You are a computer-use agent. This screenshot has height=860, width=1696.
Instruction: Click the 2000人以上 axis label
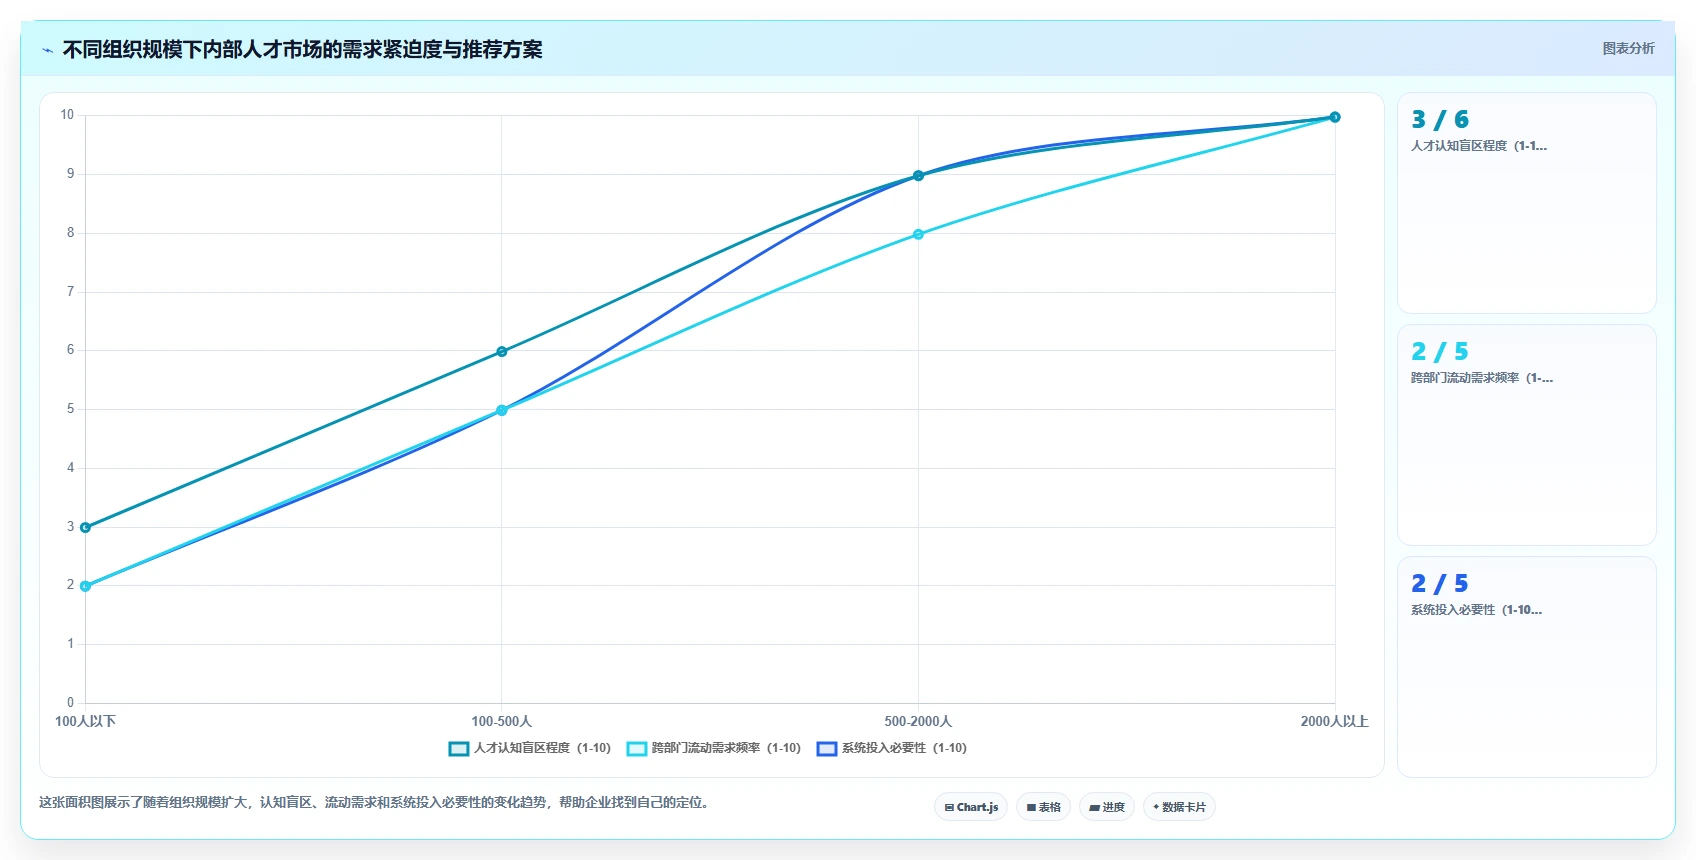pyautogui.click(x=1335, y=721)
